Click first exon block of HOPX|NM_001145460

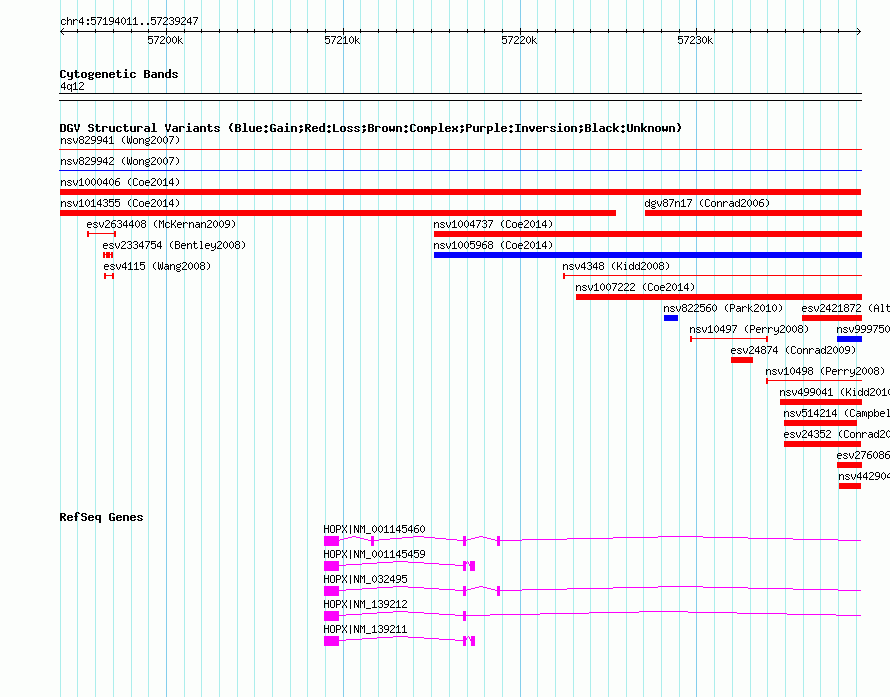coord(331,541)
